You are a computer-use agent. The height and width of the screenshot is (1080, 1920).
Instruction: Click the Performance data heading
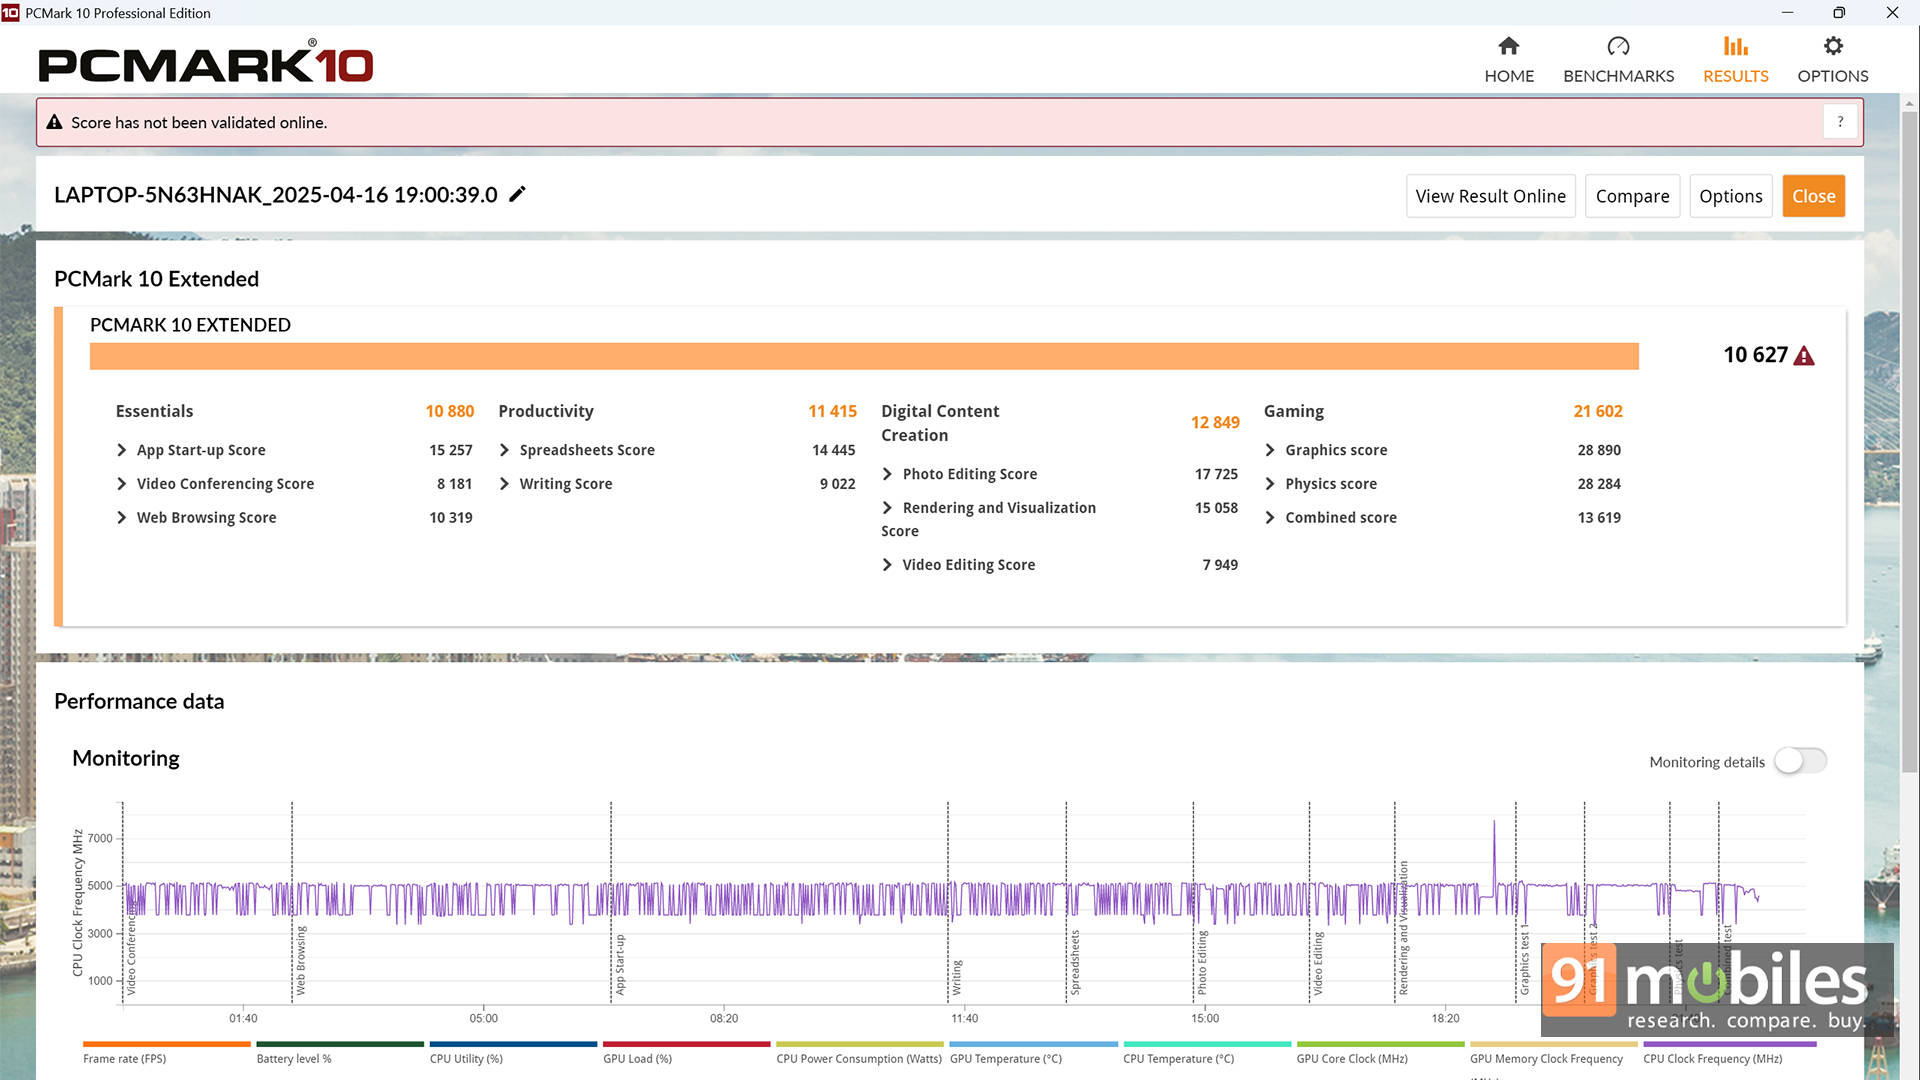[x=139, y=701]
